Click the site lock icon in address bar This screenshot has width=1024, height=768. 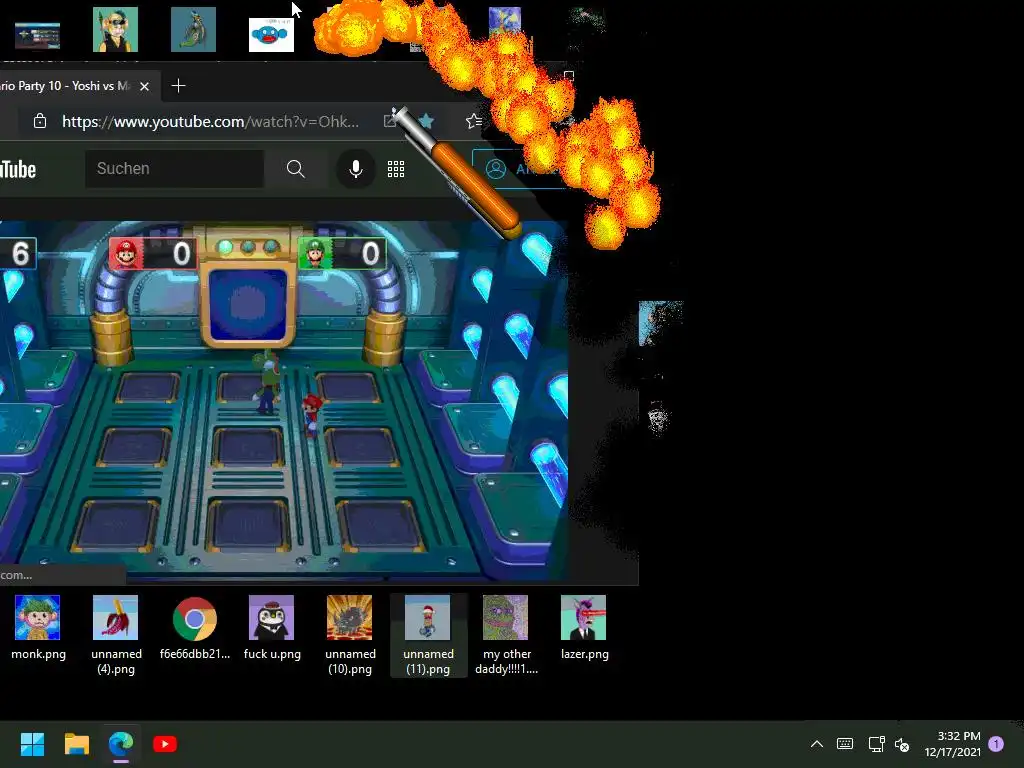(40, 121)
